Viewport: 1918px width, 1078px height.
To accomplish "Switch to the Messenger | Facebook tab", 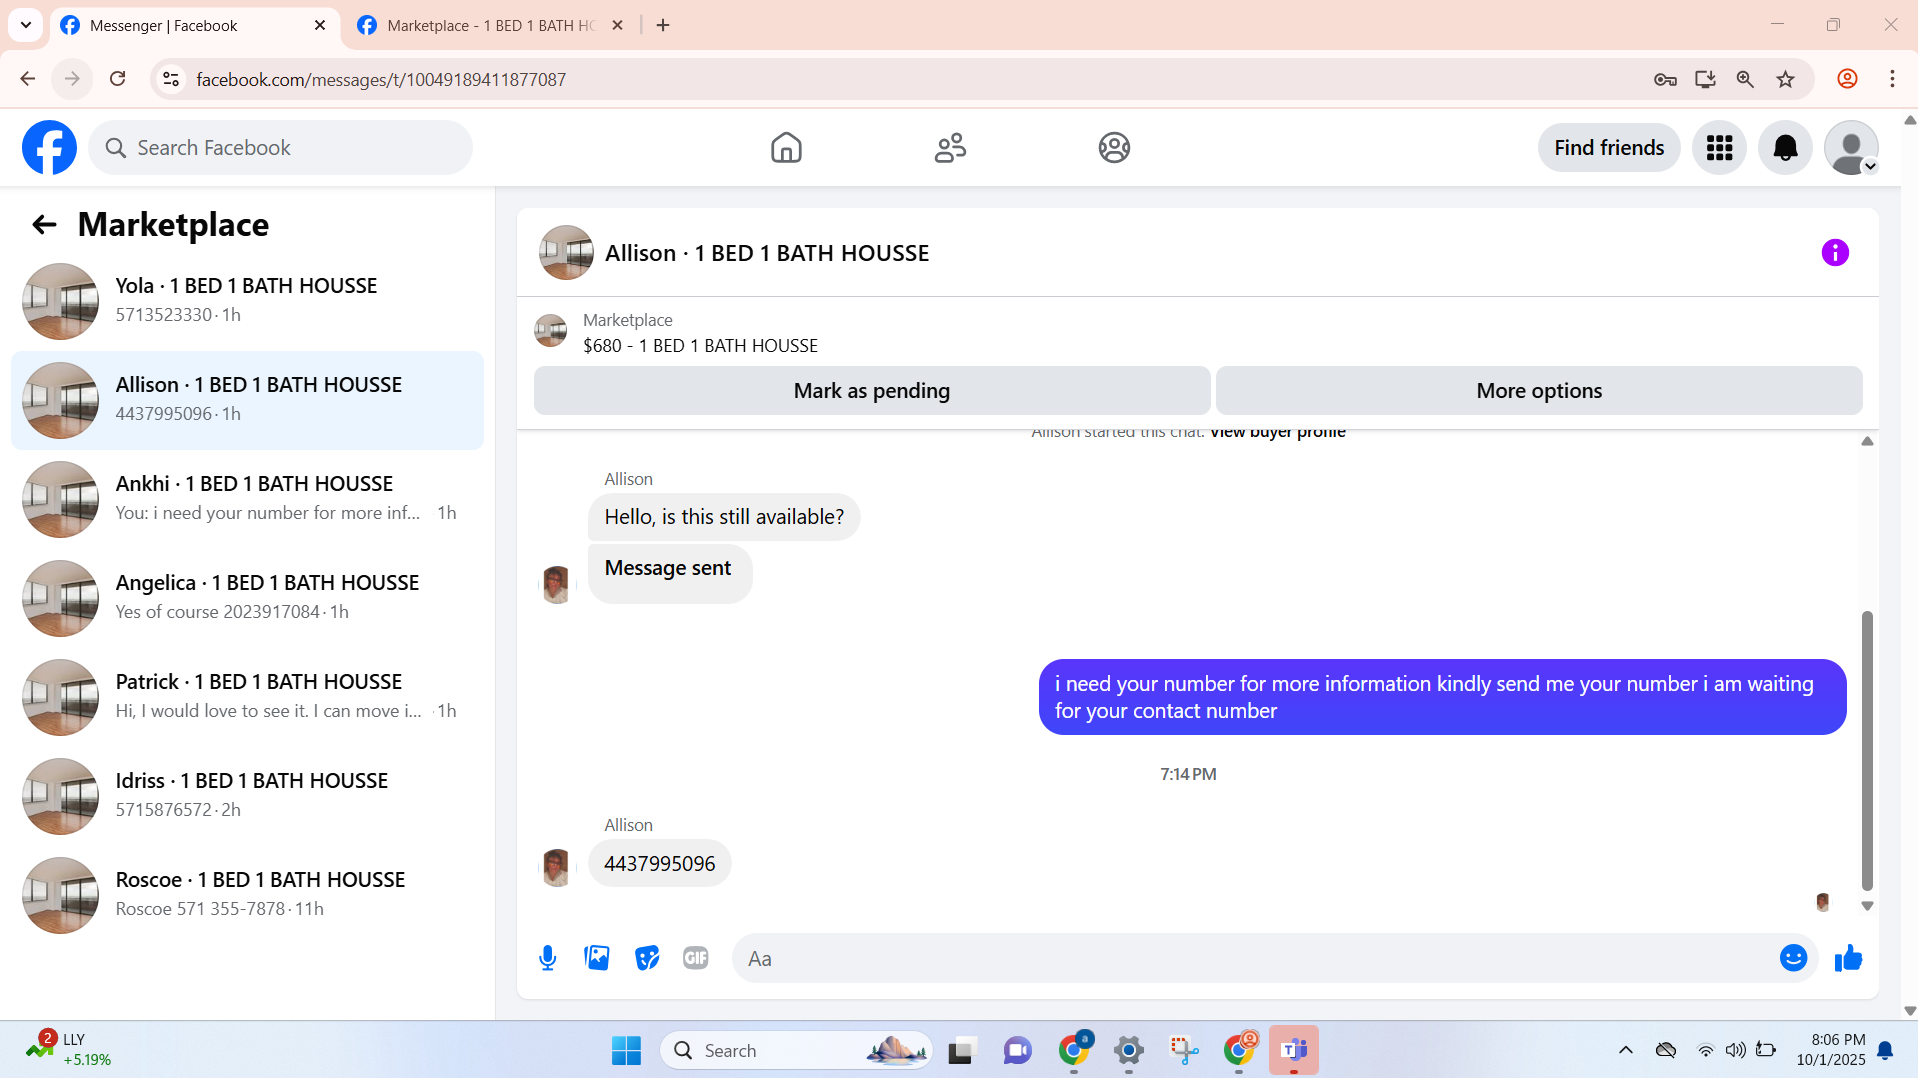I will 193,26.
